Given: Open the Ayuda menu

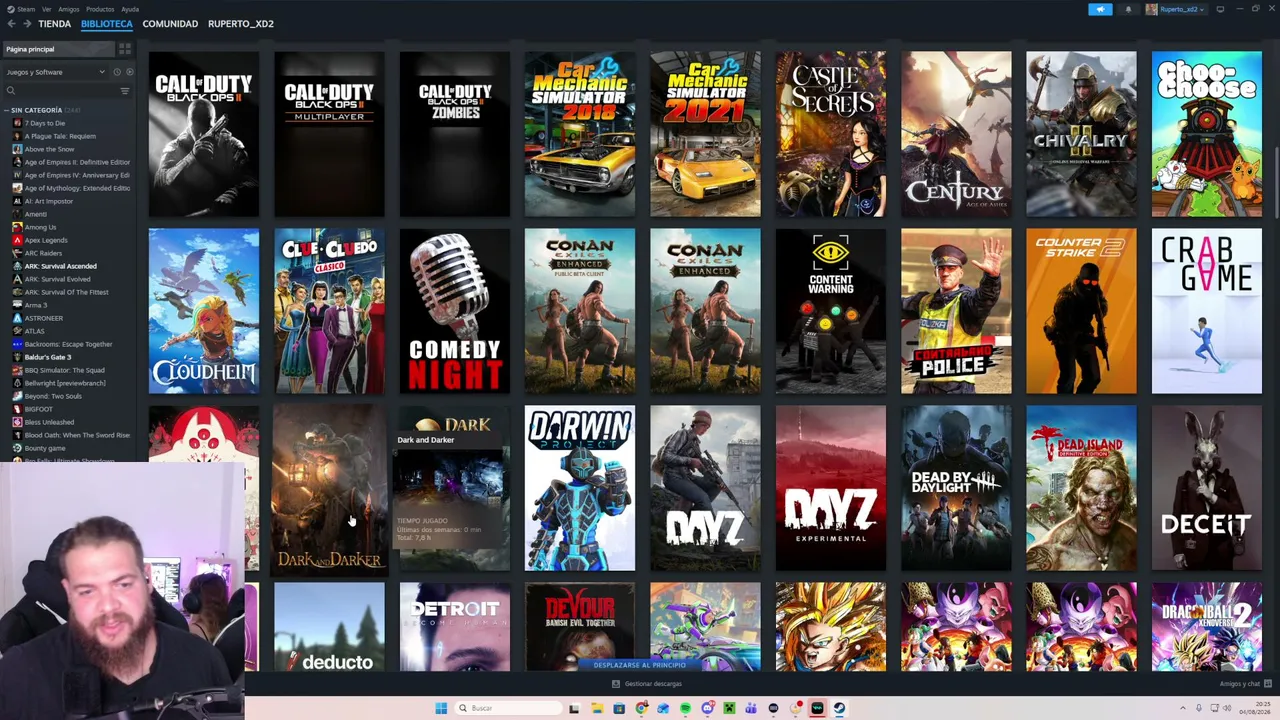Looking at the screenshot, I should tap(130, 9).
